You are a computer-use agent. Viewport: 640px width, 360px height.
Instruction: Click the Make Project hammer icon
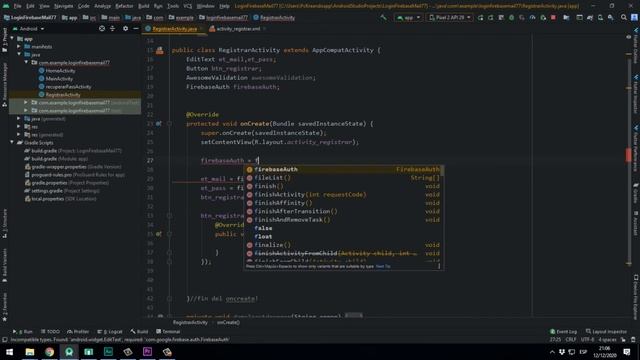(x=383, y=18)
